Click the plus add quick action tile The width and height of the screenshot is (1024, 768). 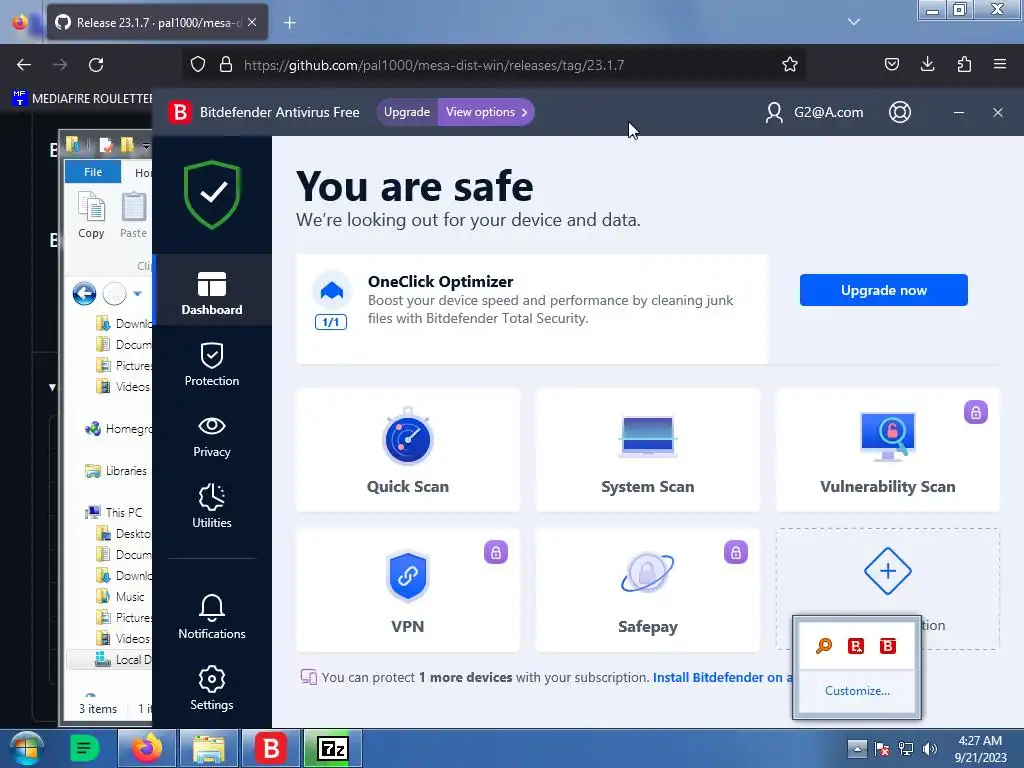[x=887, y=571]
